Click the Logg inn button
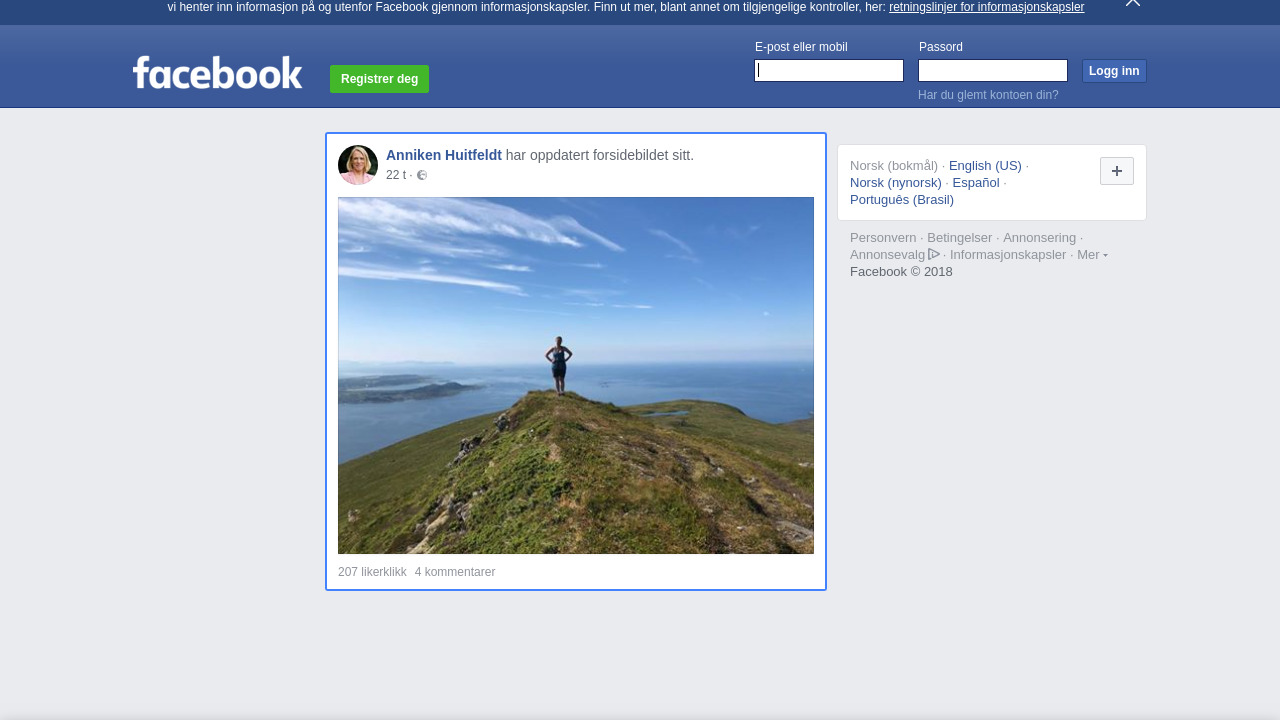This screenshot has width=1280, height=720. [x=1113, y=71]
